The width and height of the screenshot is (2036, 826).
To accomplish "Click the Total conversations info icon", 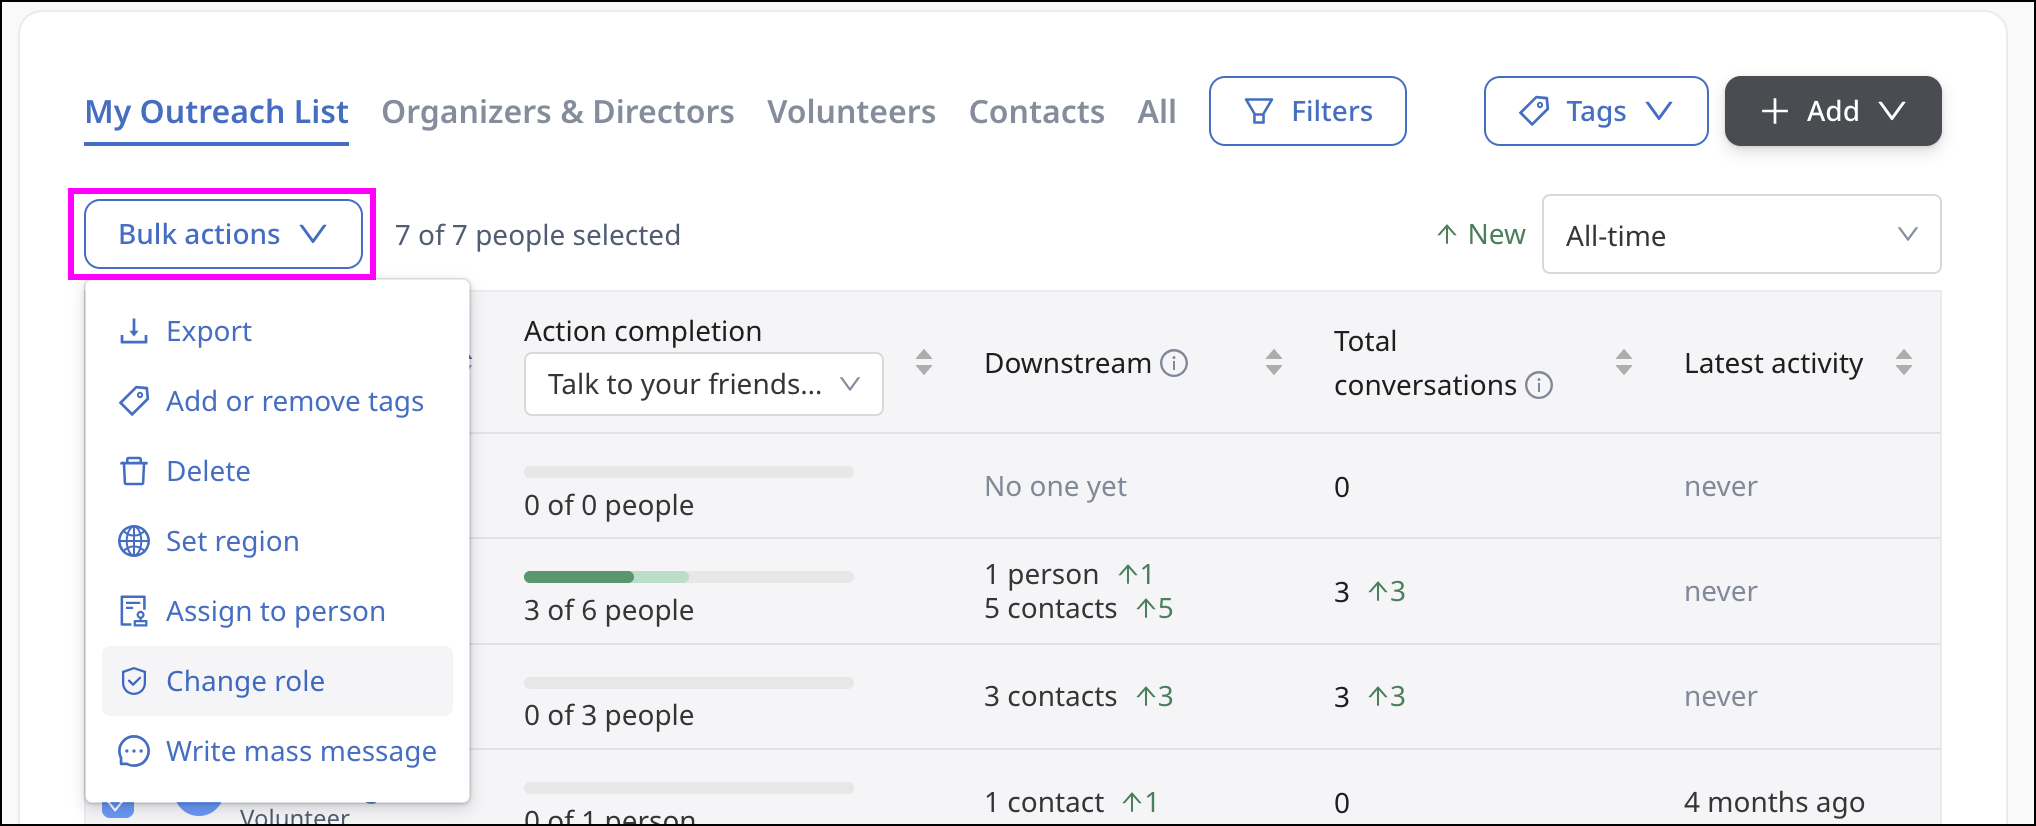I will point(1539,385).
